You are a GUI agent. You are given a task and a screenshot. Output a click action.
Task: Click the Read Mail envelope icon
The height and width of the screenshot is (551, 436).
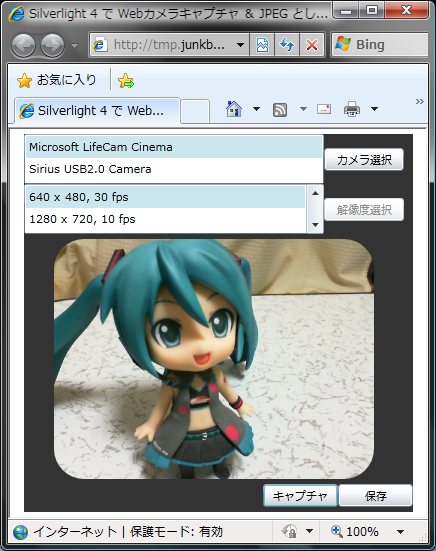click(x=324, y=109)
